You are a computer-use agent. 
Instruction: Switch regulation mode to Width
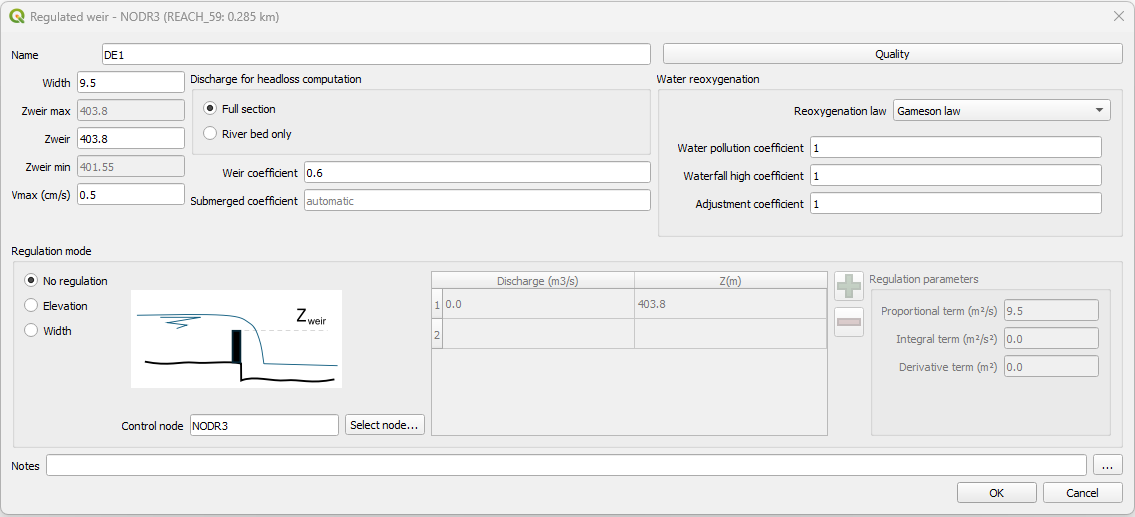coord(31,331)
